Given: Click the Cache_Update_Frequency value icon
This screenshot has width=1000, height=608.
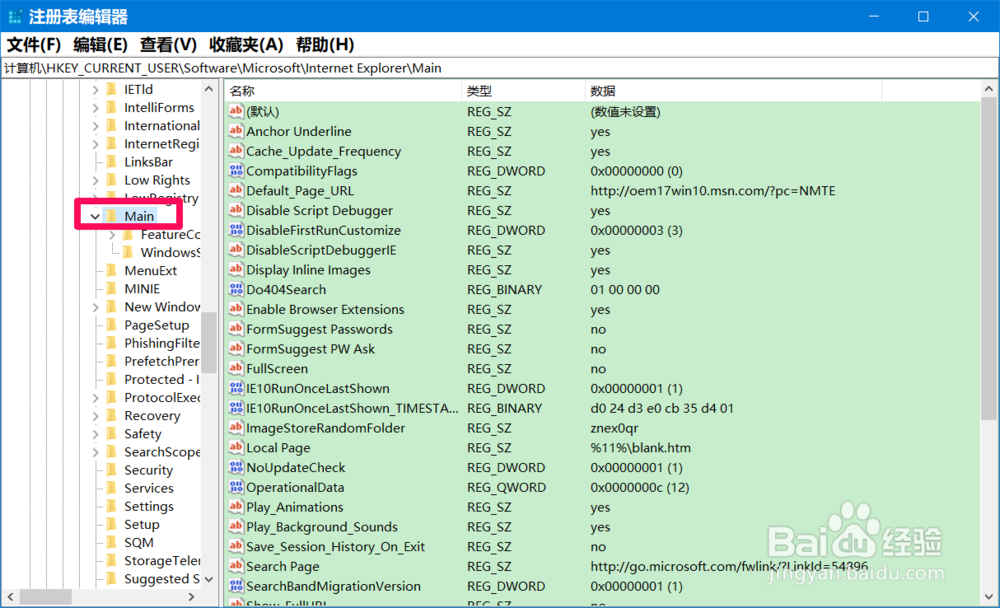Looking at the screenshot, I should point(236,151).
